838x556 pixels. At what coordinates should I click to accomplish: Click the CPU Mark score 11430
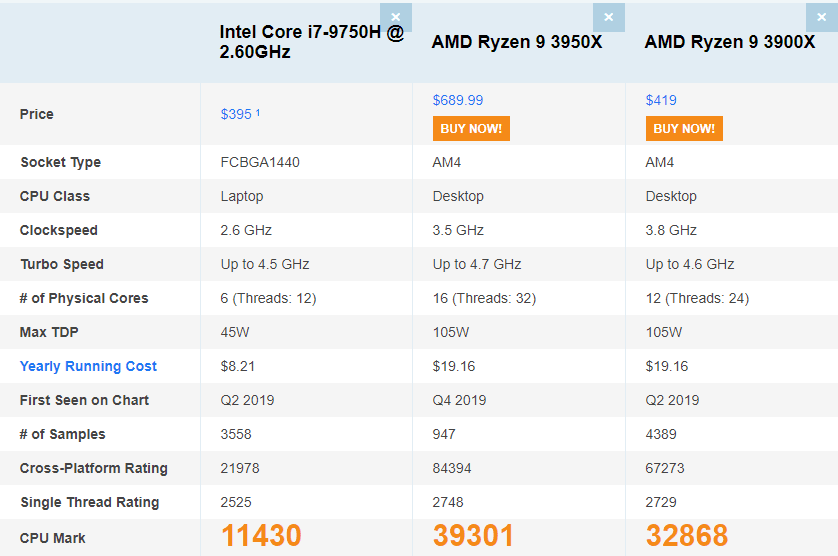pos(261,536)
